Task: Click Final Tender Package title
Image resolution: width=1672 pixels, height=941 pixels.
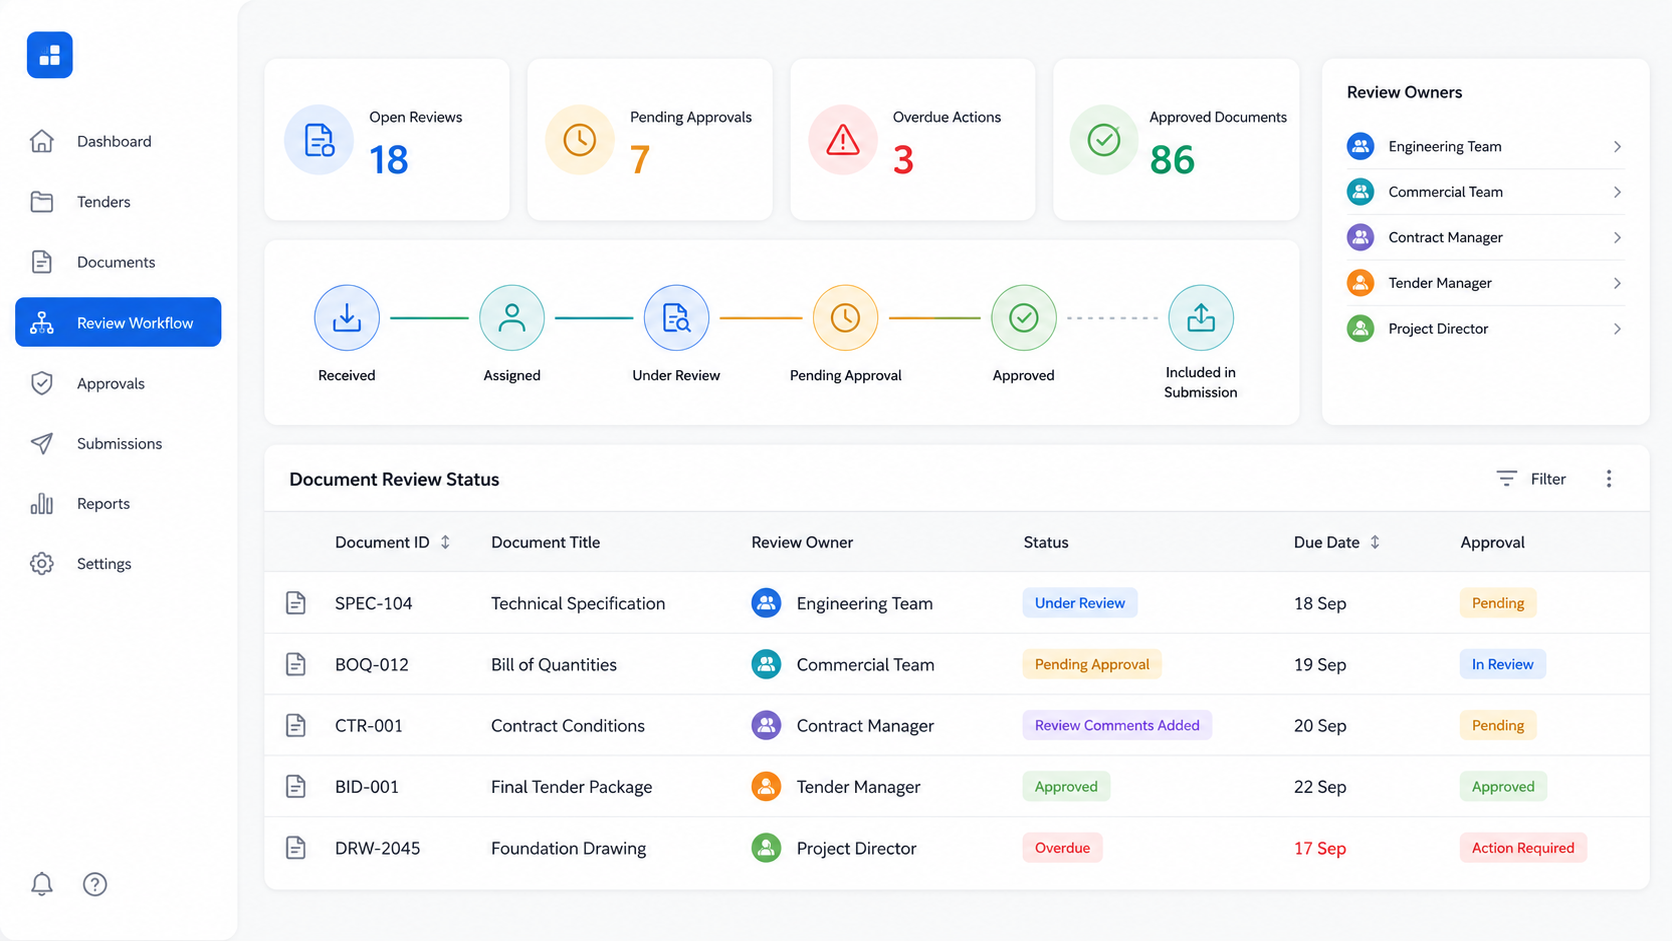Action: (x=571, y=787)
